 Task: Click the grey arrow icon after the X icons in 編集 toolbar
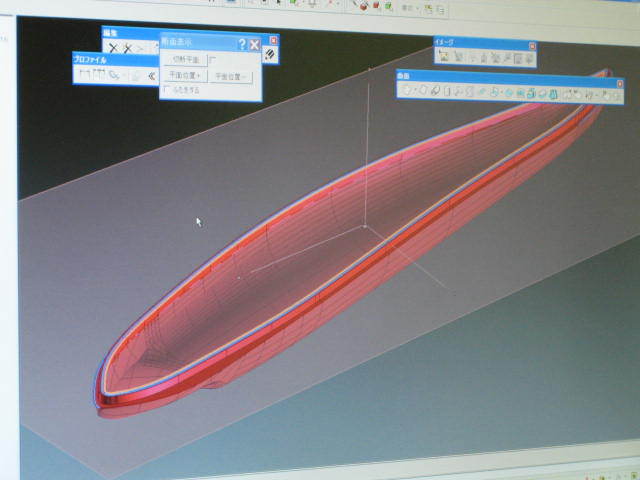click(x=141, y=49)
